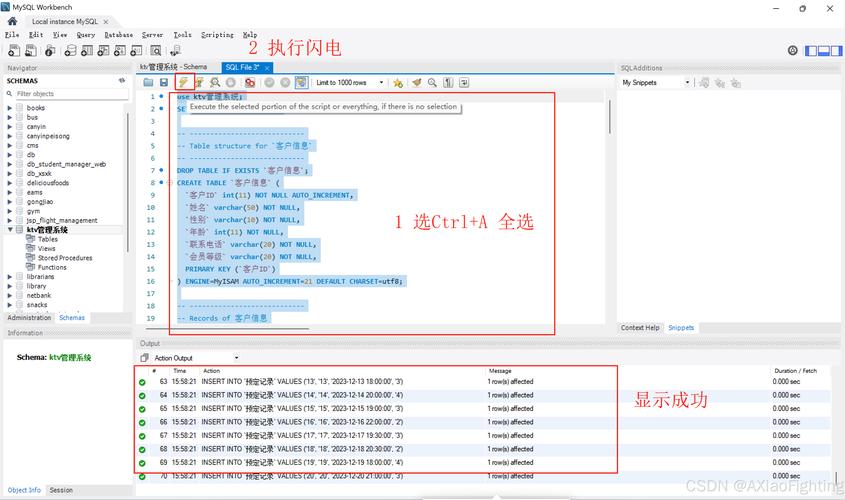Click the Save script floppy disk icon

(x=164, y=82)
